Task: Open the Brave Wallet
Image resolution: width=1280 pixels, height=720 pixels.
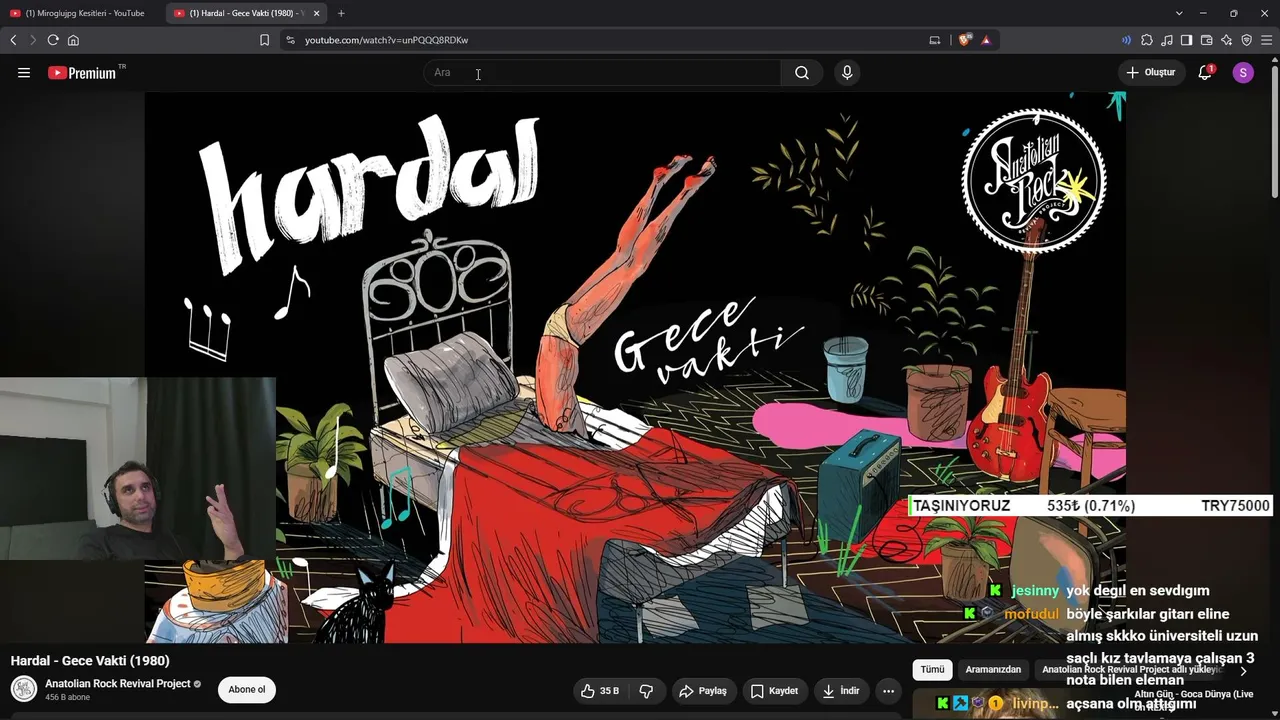Action: (1206, 40)
